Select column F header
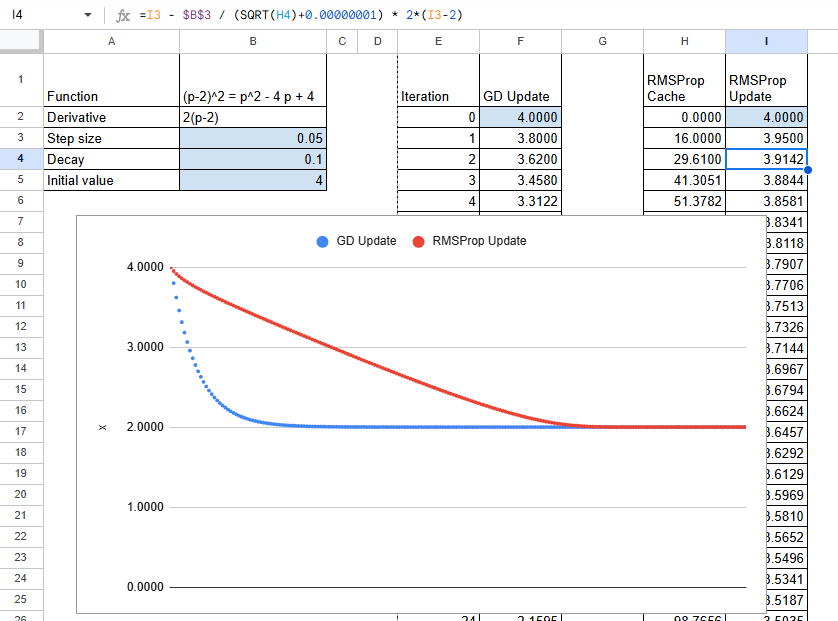The width and height of the screenshot is (838, 621). (521, 41)
